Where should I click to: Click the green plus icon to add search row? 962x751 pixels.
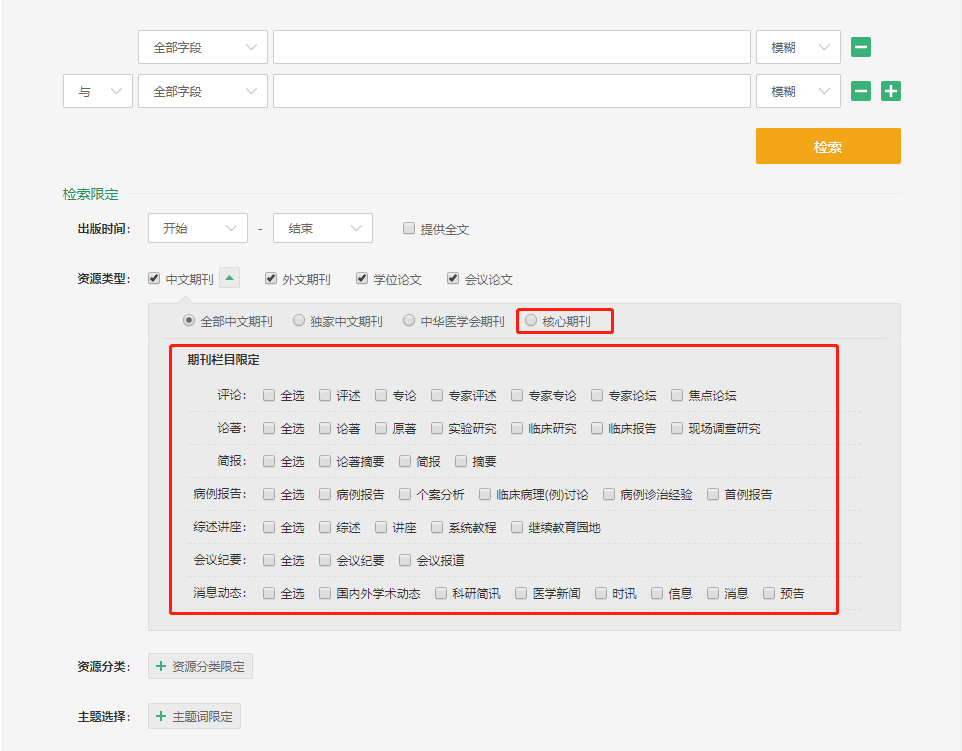point(890,91)
